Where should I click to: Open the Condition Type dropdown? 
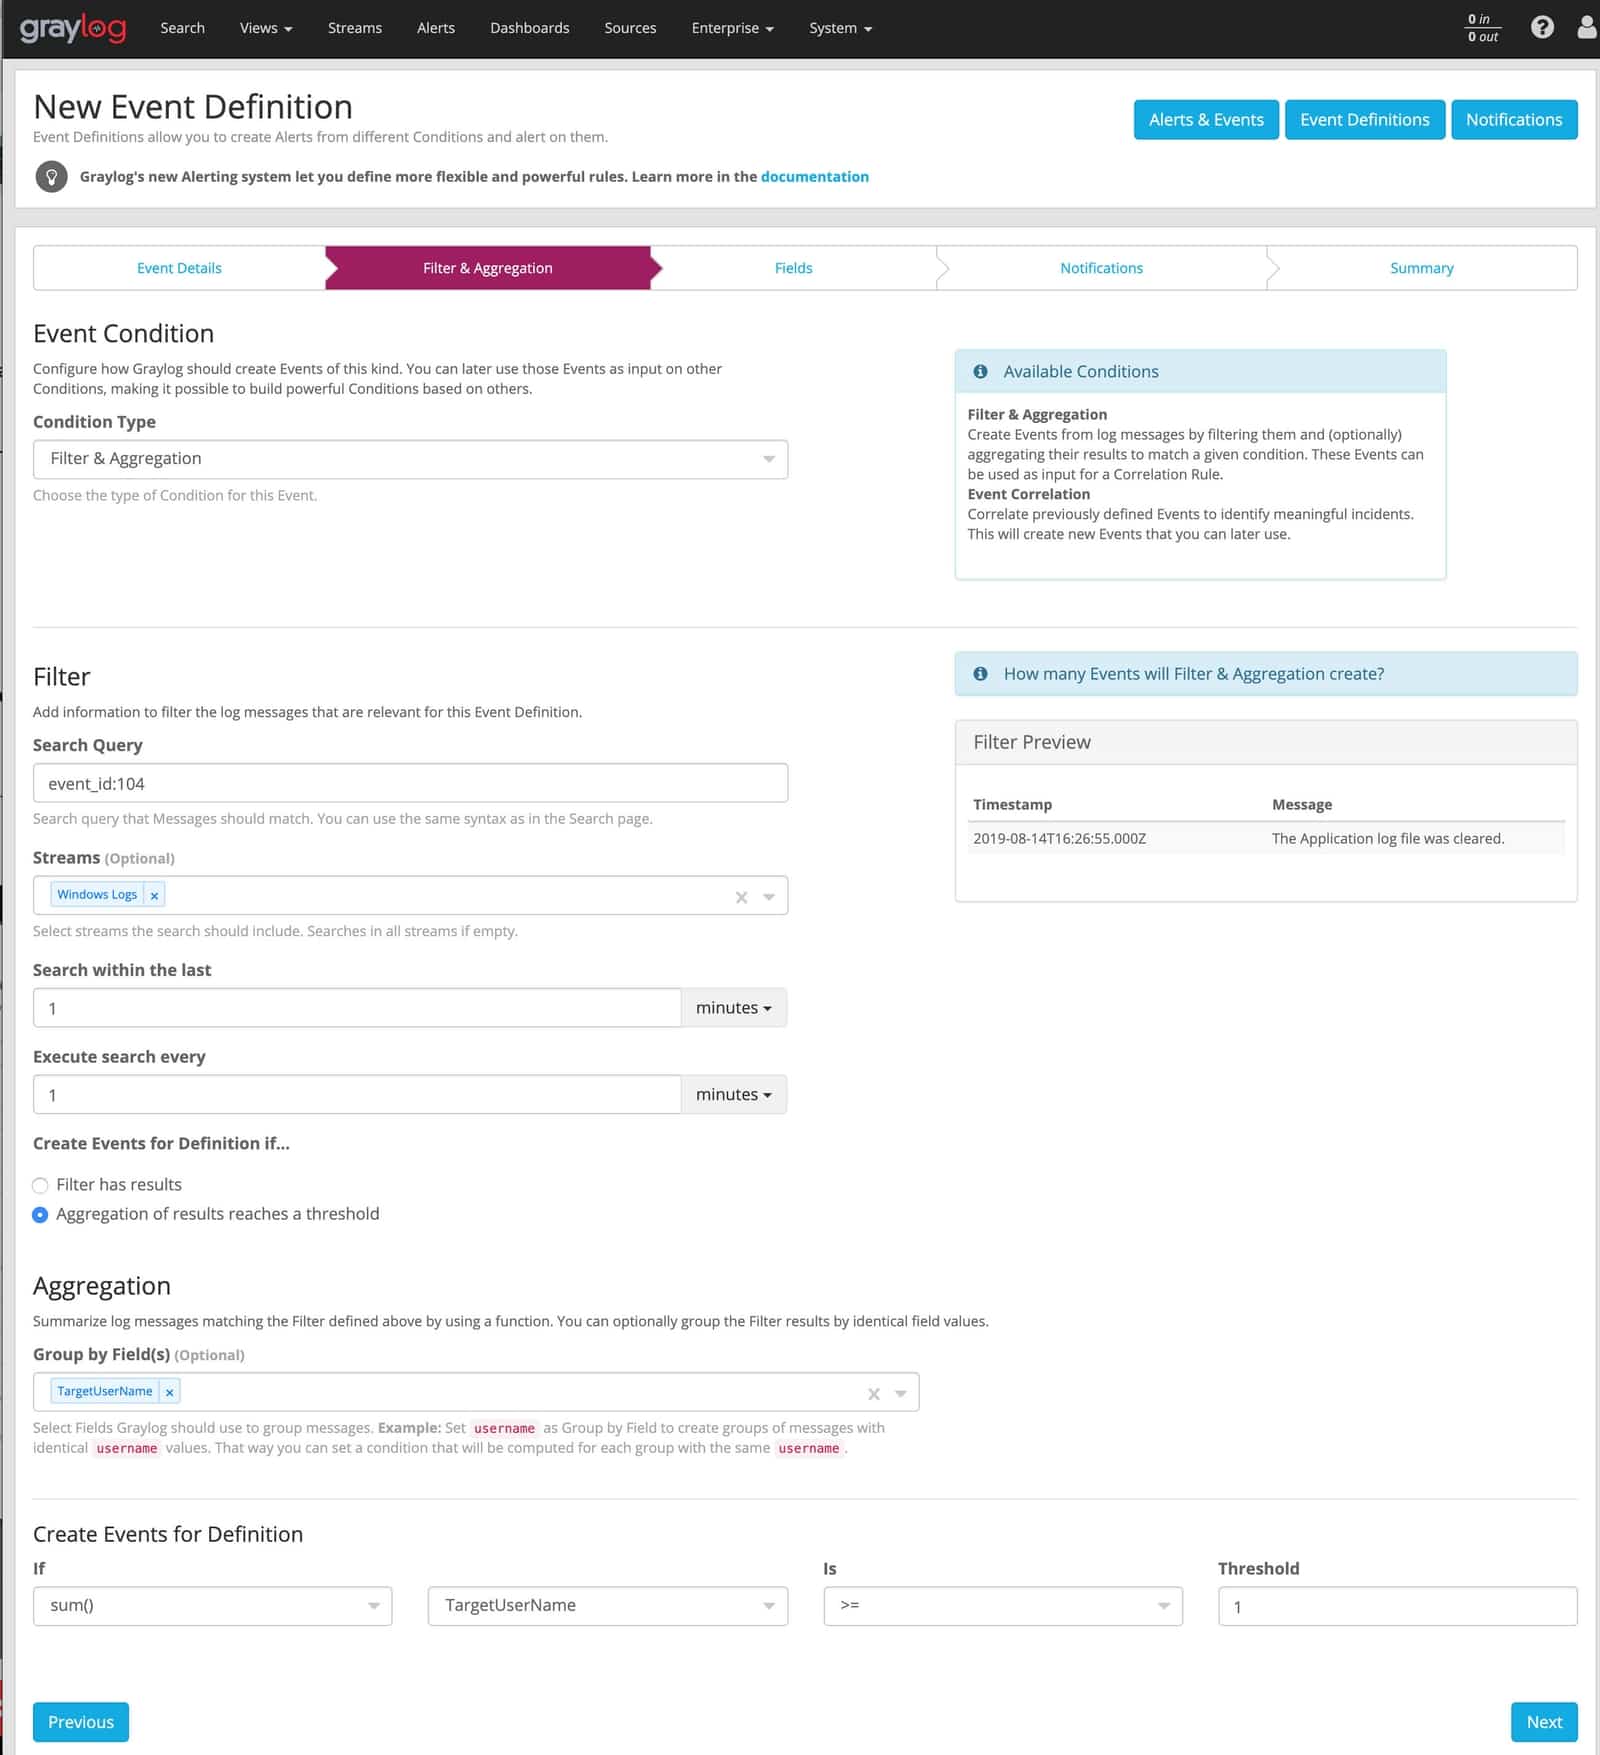410,459
